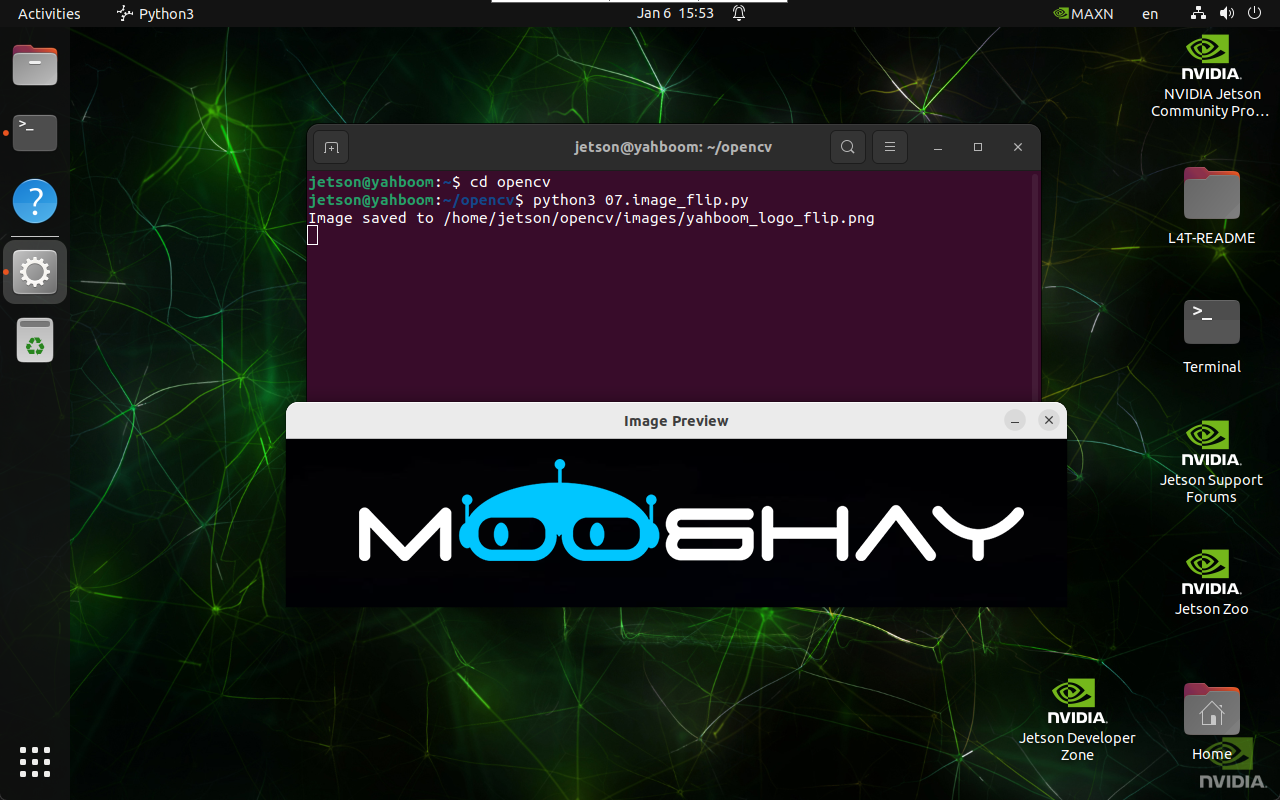Click the flipped logo image preview

click(x=676, y=523)
